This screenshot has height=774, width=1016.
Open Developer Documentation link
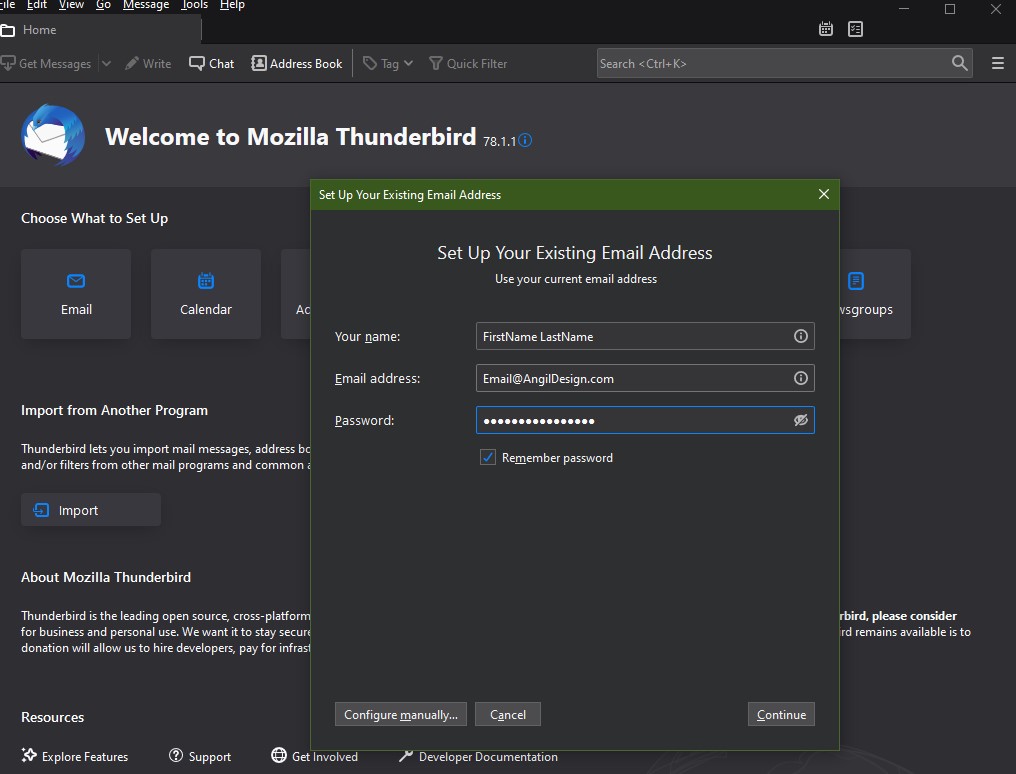(x=478, y=756)
